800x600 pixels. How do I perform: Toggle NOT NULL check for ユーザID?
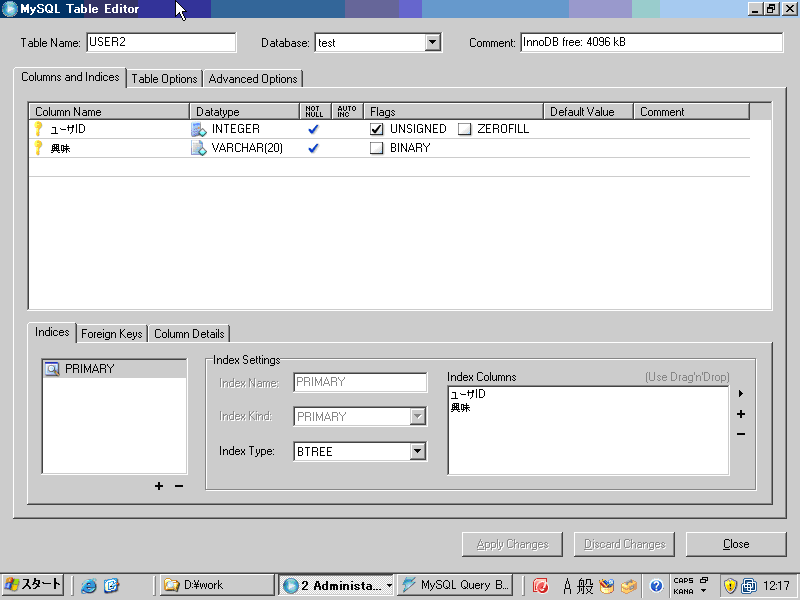tap(313, 129)
